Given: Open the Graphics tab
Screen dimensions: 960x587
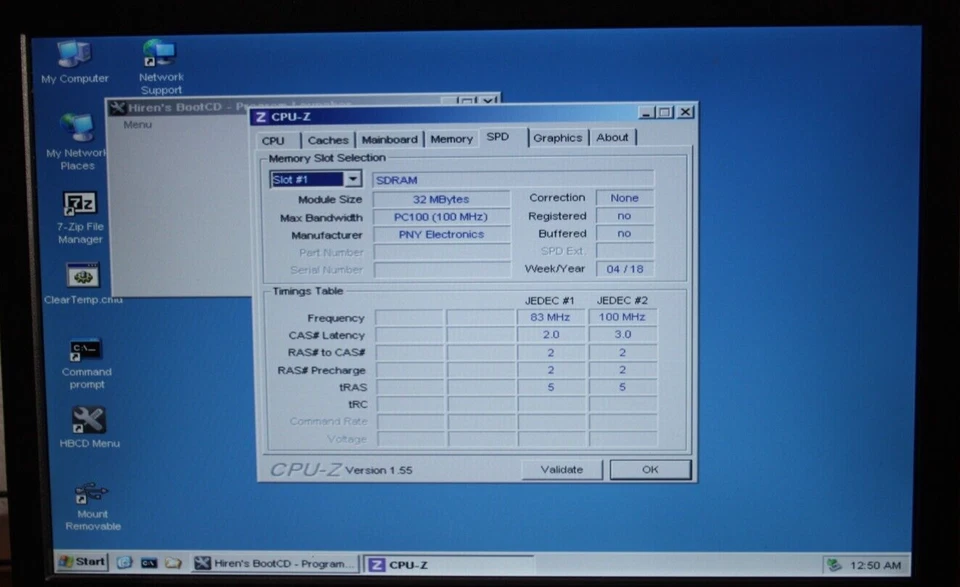Looking at the screenshot, I should point(557,138).
